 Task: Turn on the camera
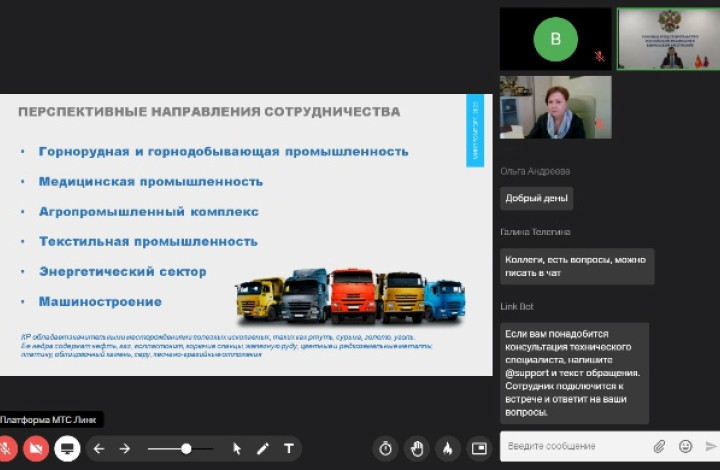[36, 449]
